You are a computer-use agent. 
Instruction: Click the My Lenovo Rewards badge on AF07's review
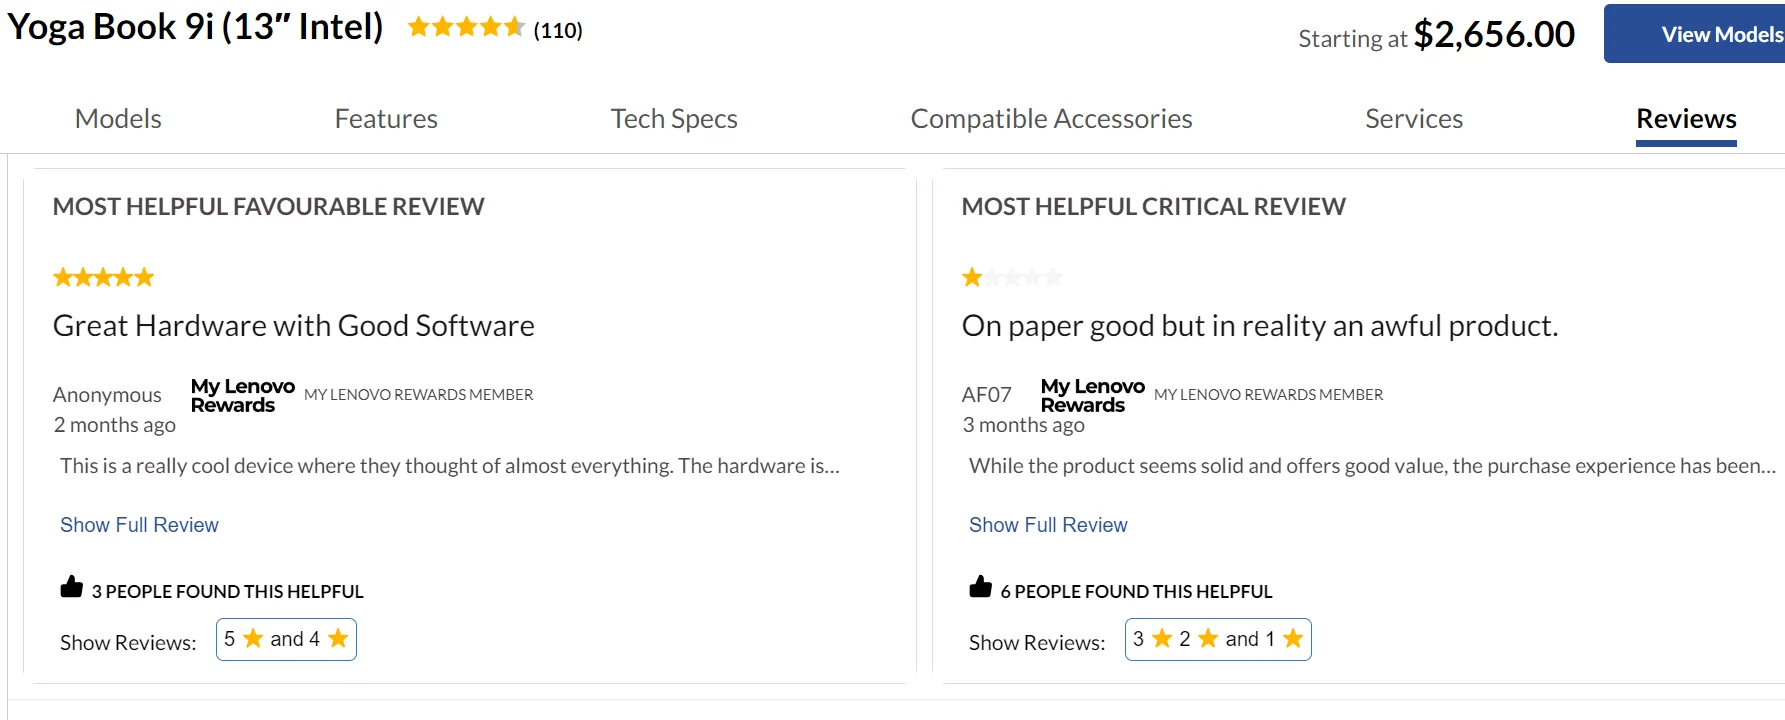tap(1092, 394)
